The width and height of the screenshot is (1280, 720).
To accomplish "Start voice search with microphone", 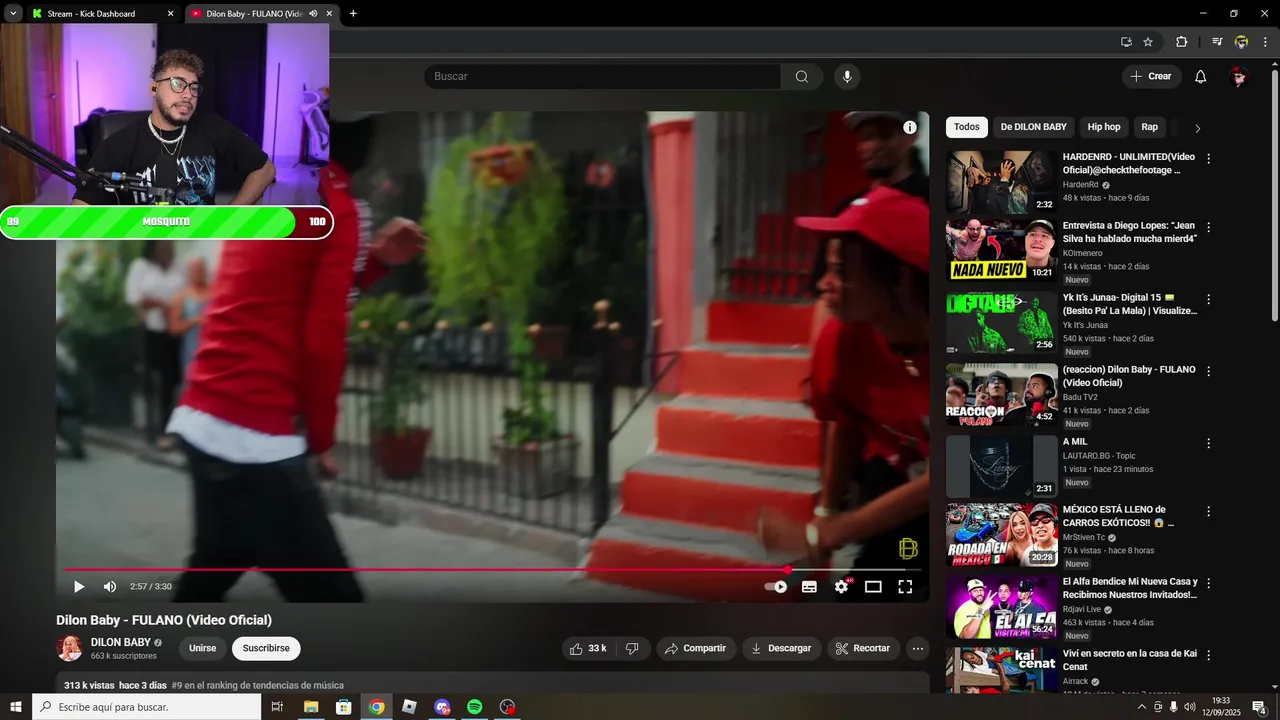I will point(847,77).
